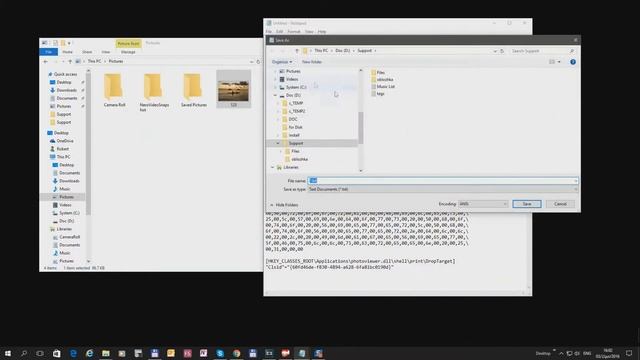Open the View tab in Explorer ribbon
The image size is (640, 360).
click(x=106, y=52)
